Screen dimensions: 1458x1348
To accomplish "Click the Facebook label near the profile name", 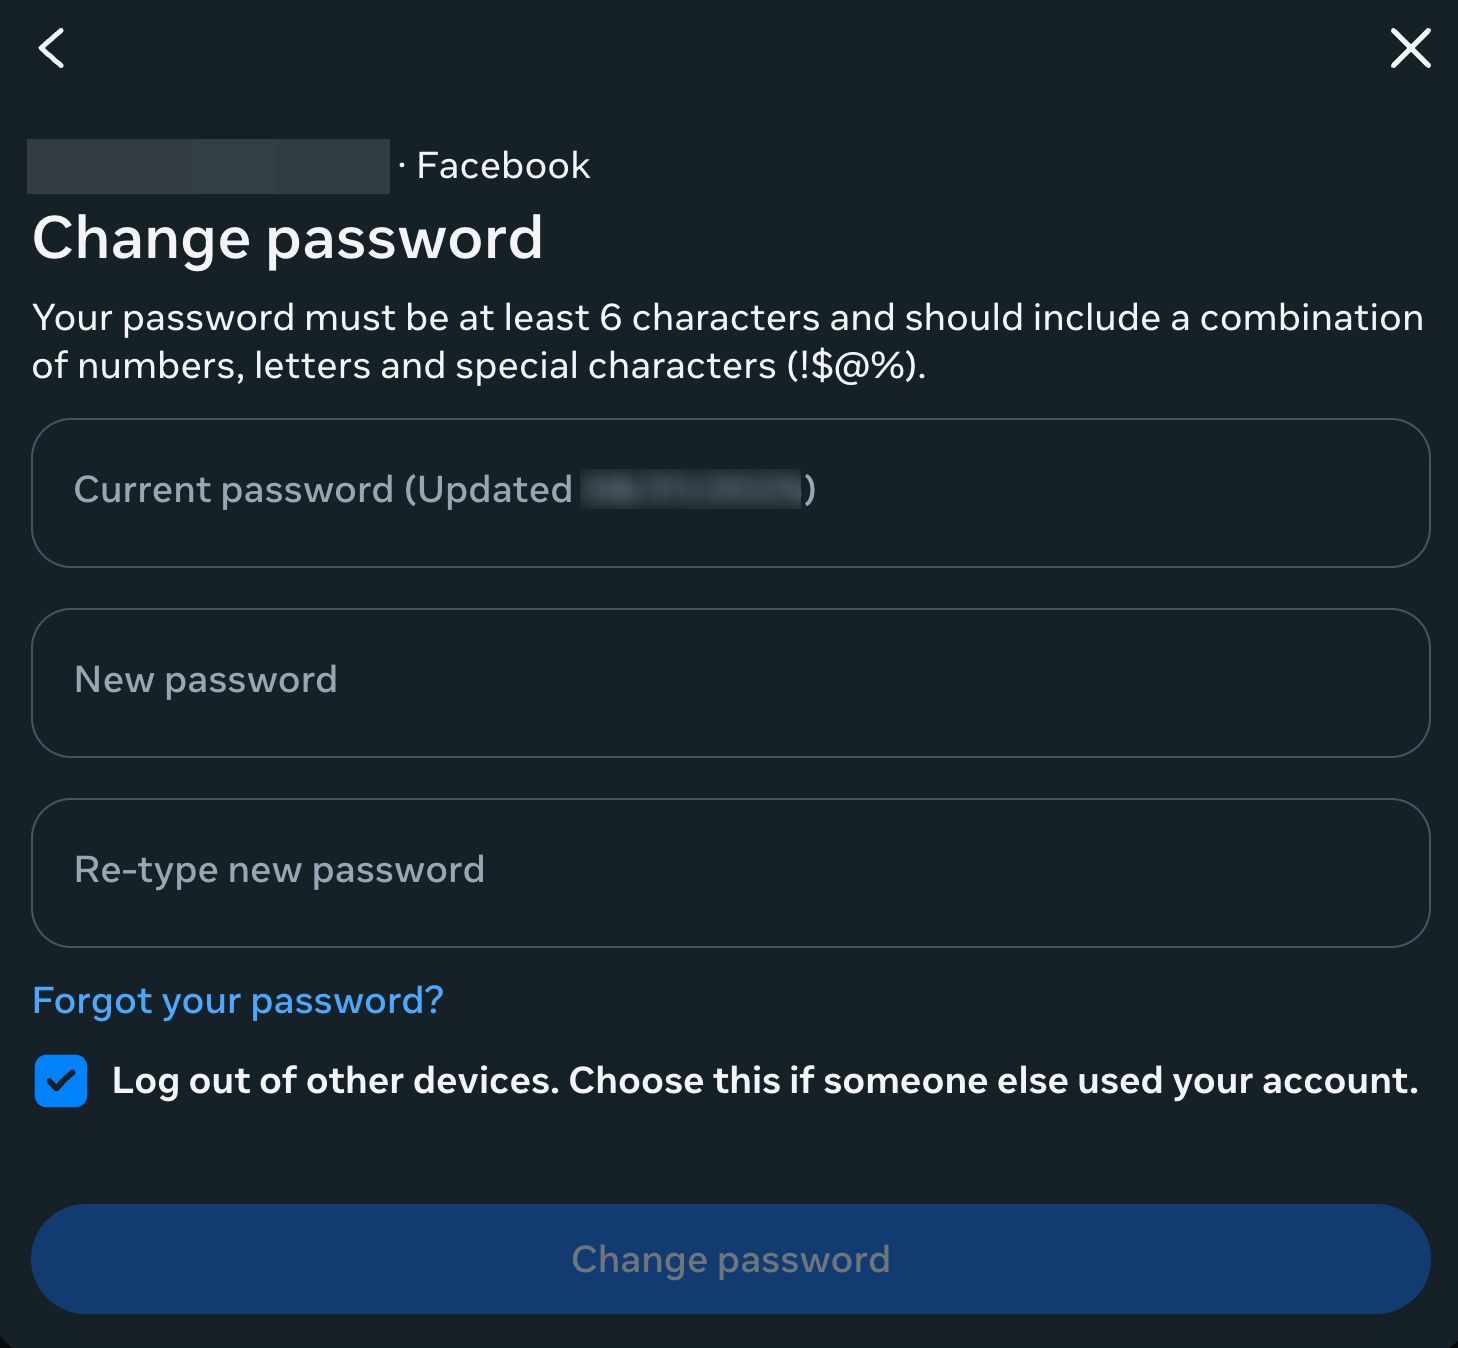I will pyautogui.click(x=502, y=164).
